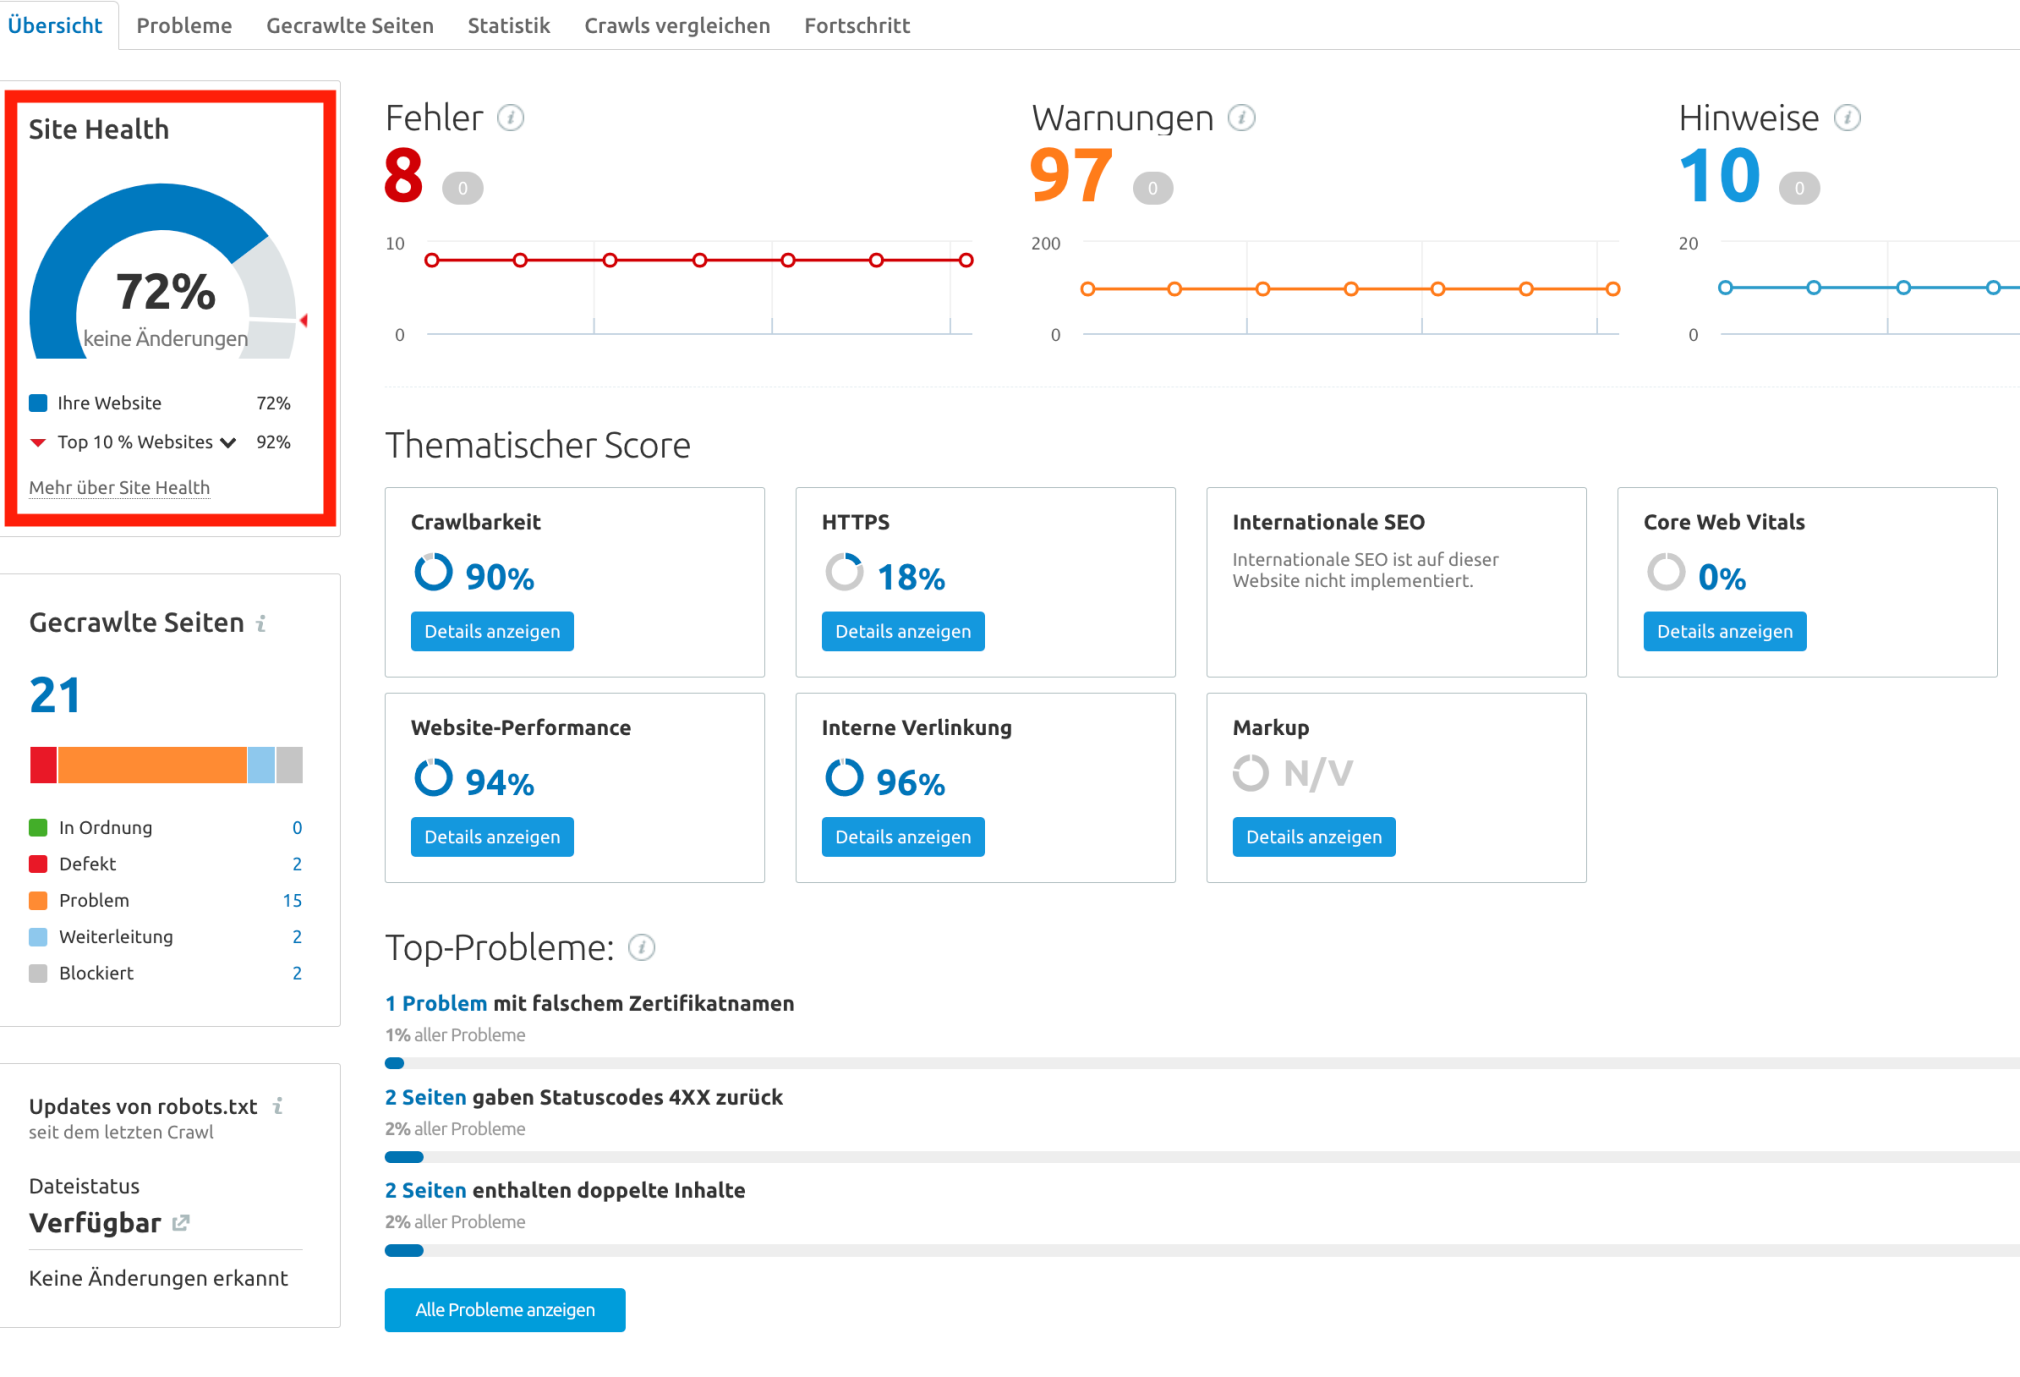
Task: Click the Website-Performance progress ring icon
Action: (x=433, y=778)
